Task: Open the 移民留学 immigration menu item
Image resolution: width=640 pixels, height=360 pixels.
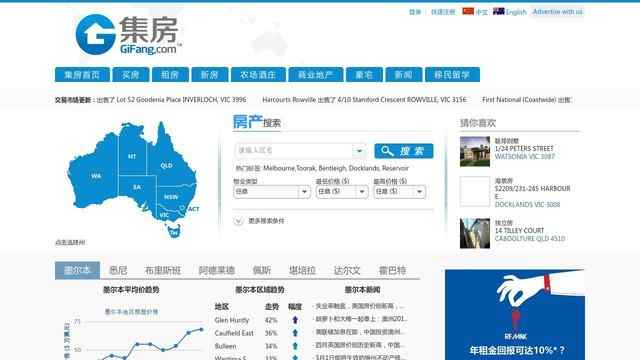Action: point(452,75)
